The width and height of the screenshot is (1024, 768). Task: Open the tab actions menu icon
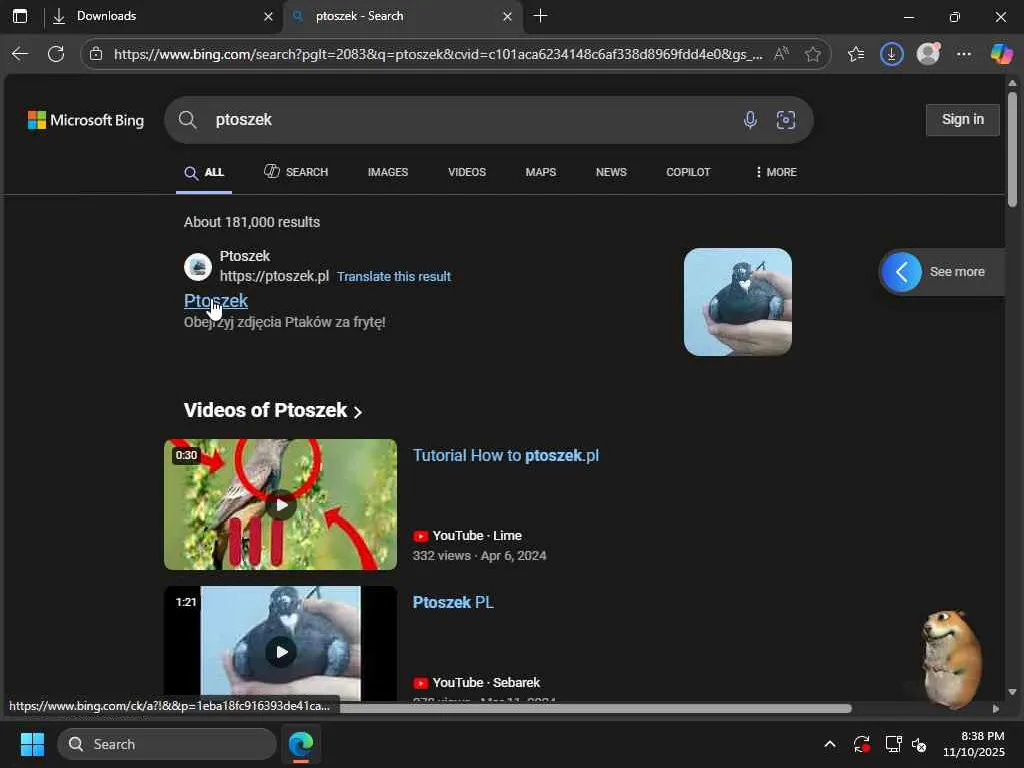pyautogui.click(x=20, y=16)
